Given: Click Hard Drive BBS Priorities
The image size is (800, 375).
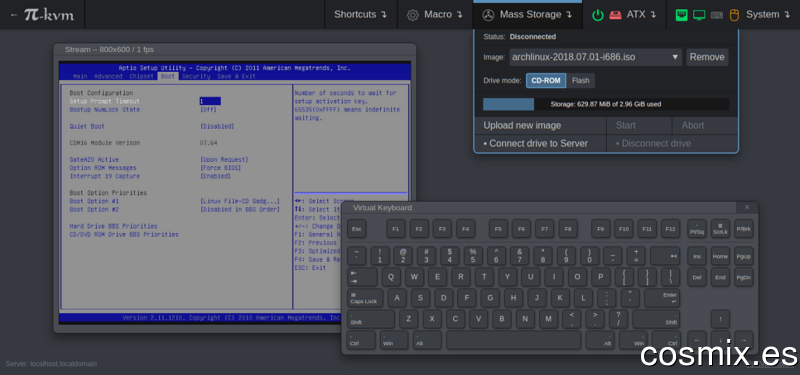Looking at the screenshot, I should pyautogui.click(x=113, y=226).
